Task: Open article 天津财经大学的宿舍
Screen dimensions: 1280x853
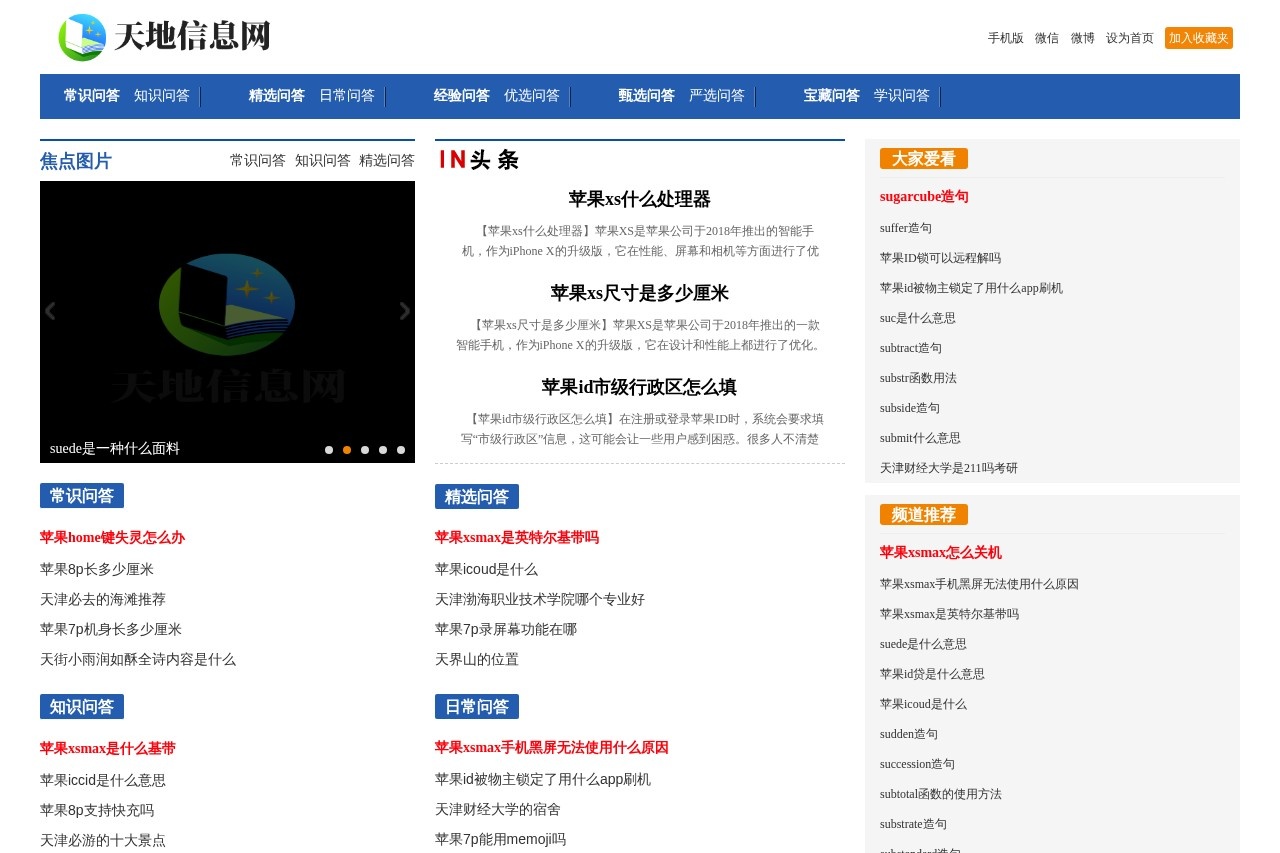Action: tap(498, 809)
